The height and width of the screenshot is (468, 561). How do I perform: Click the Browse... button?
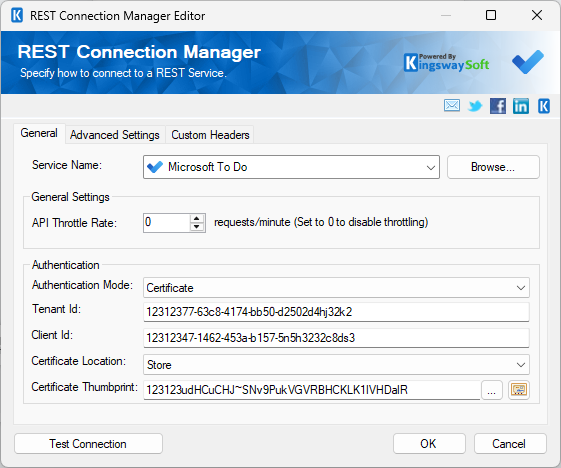tap(493, 167)
